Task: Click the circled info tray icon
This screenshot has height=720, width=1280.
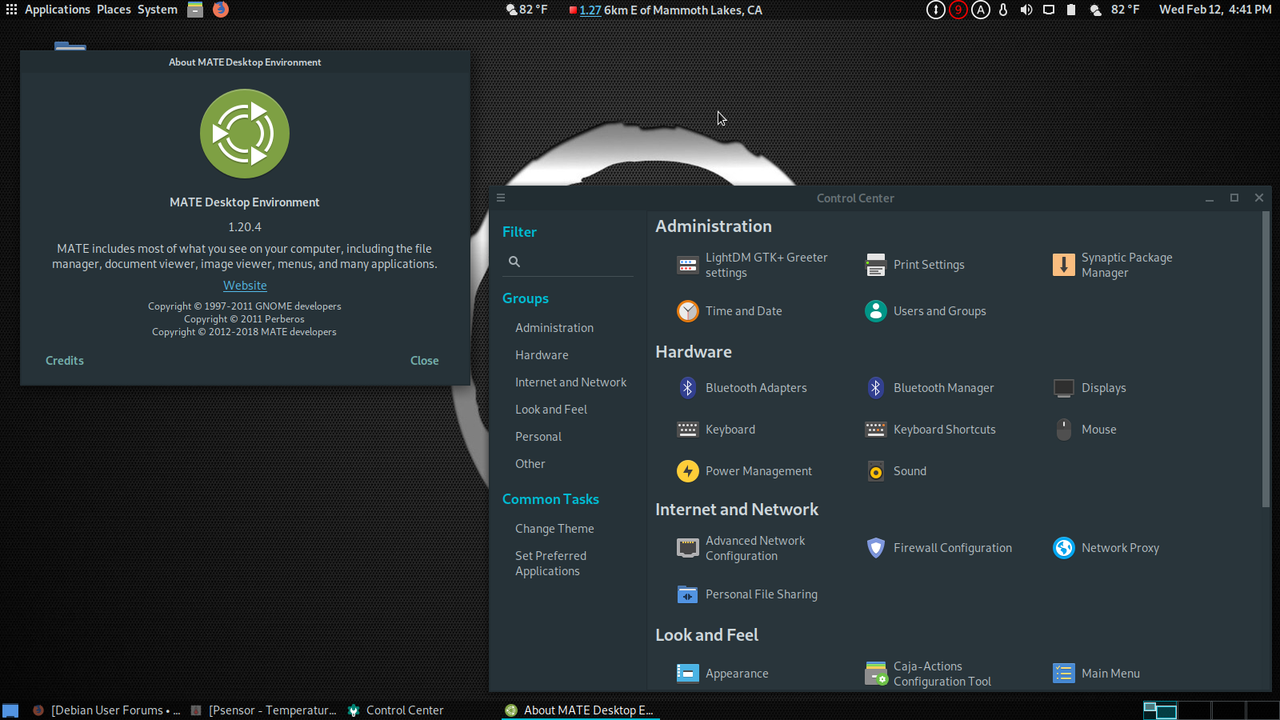Action: (x=936, y=10)
